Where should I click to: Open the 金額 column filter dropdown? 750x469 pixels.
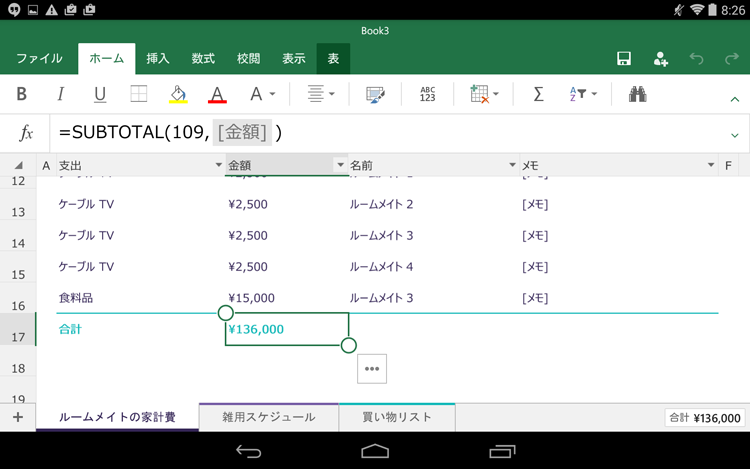[340, 165]
